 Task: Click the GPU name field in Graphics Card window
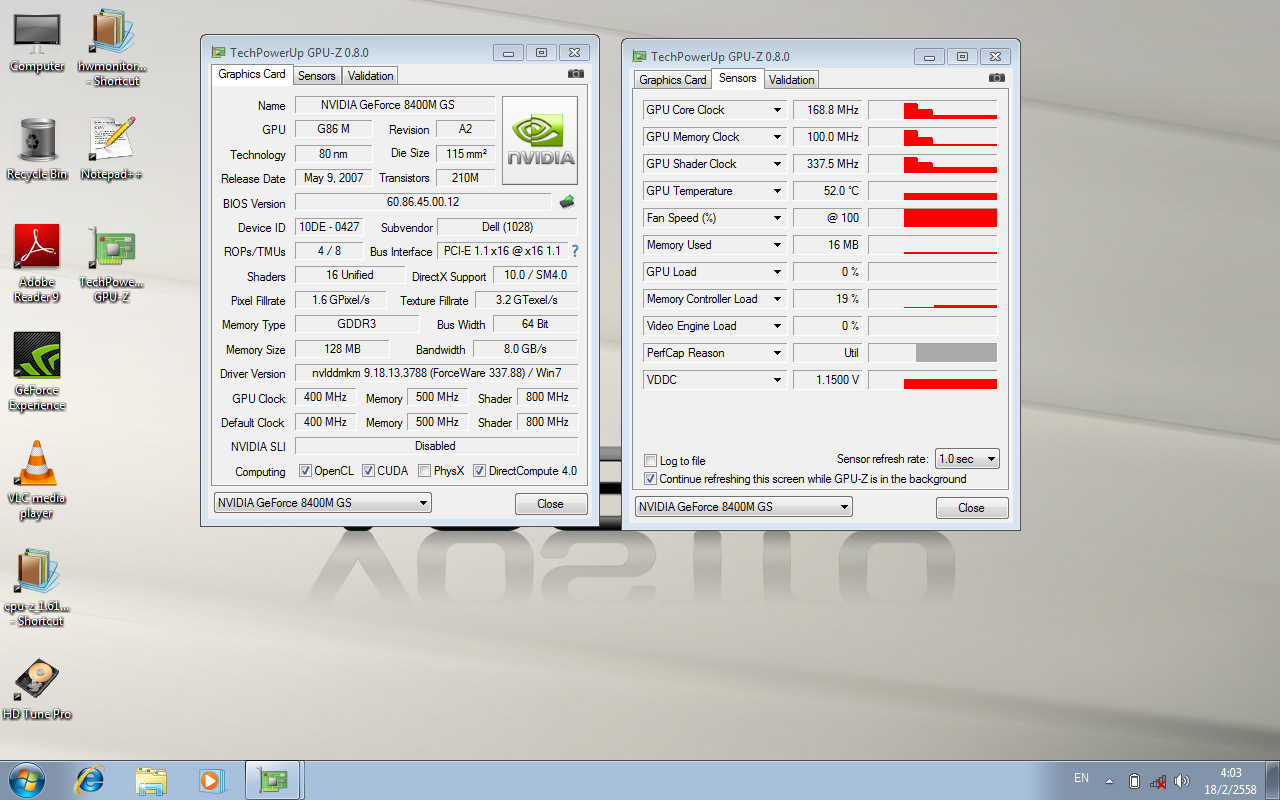(395, 105)
